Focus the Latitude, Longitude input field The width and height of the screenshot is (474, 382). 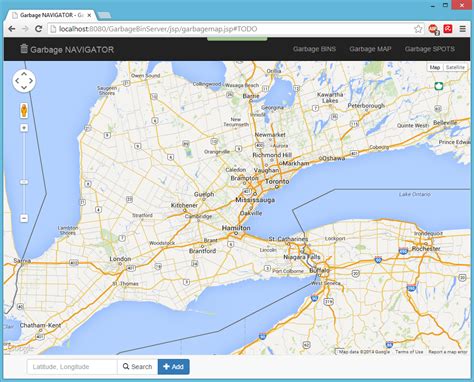coord(72,367)
